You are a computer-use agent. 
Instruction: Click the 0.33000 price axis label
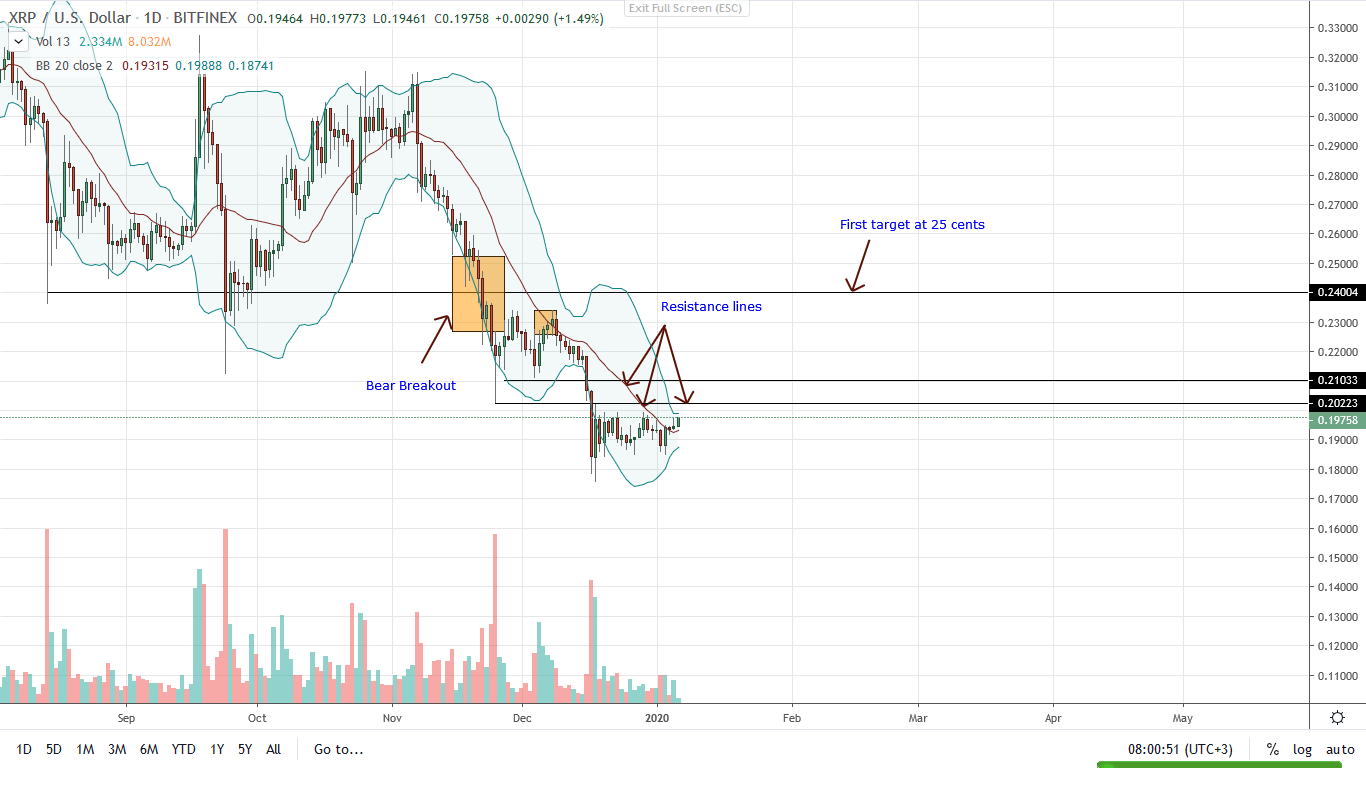click(x=1337, y=29)
